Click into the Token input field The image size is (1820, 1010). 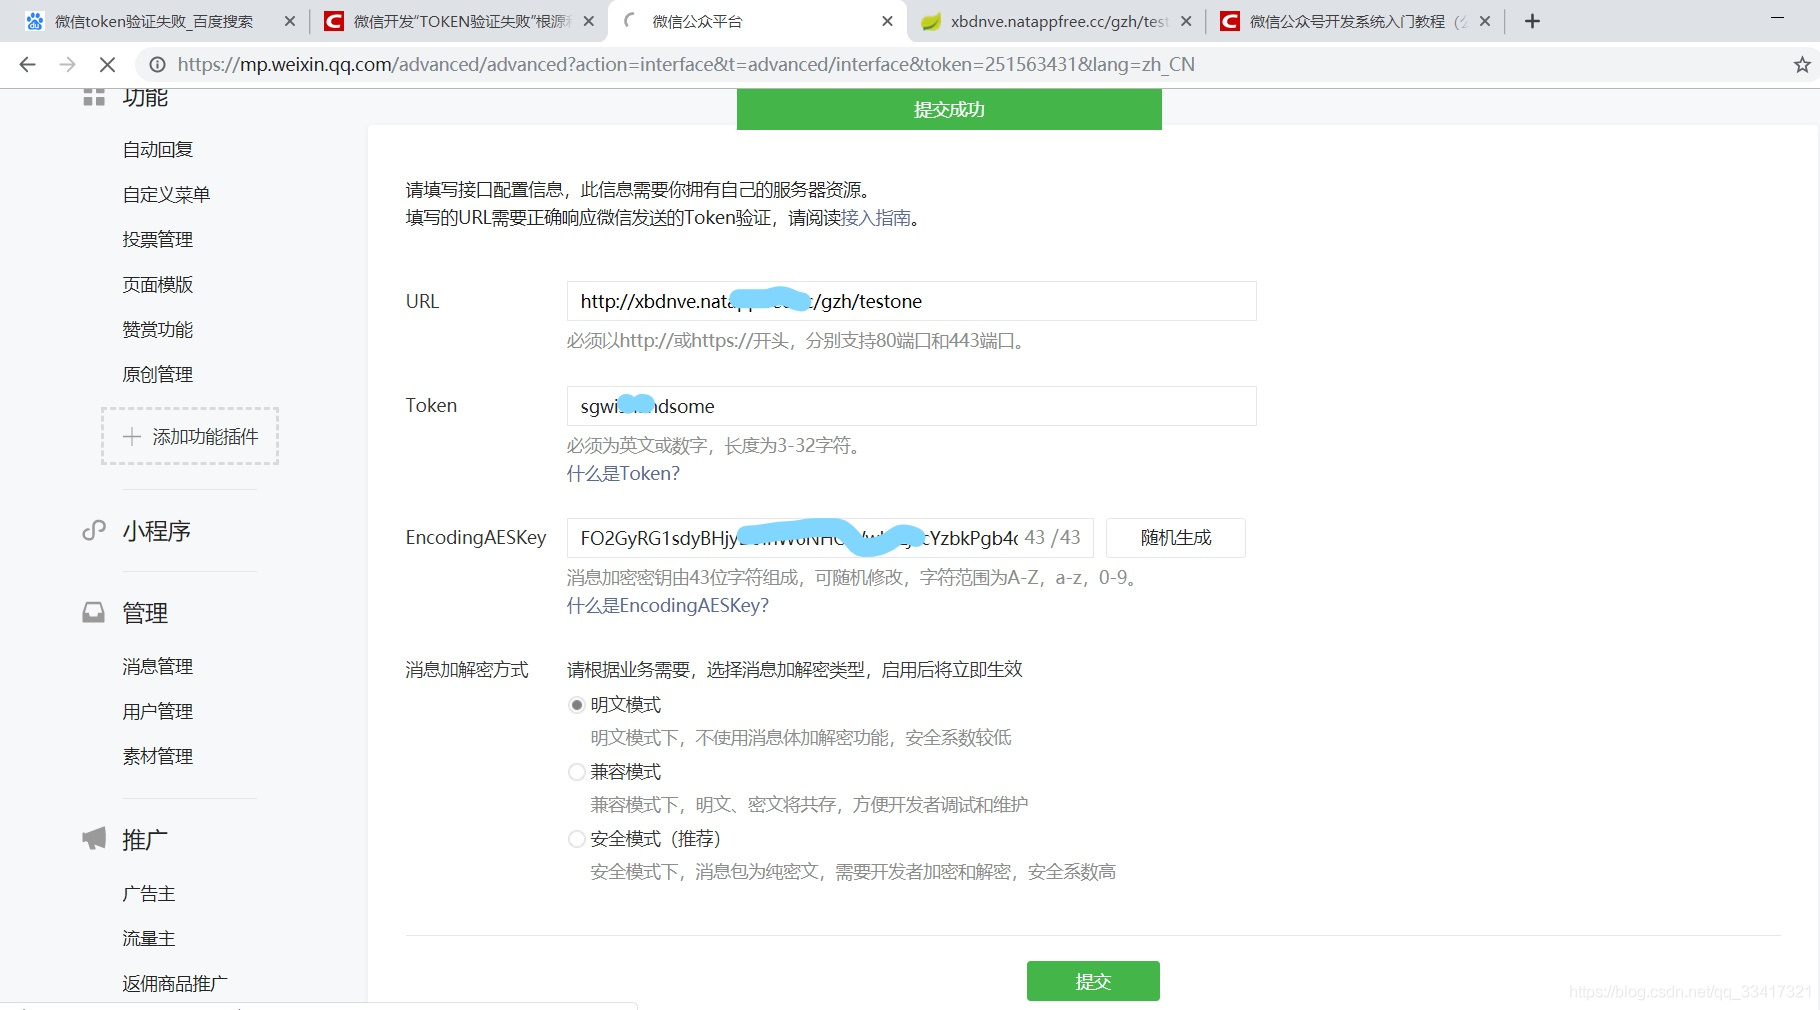911,406
